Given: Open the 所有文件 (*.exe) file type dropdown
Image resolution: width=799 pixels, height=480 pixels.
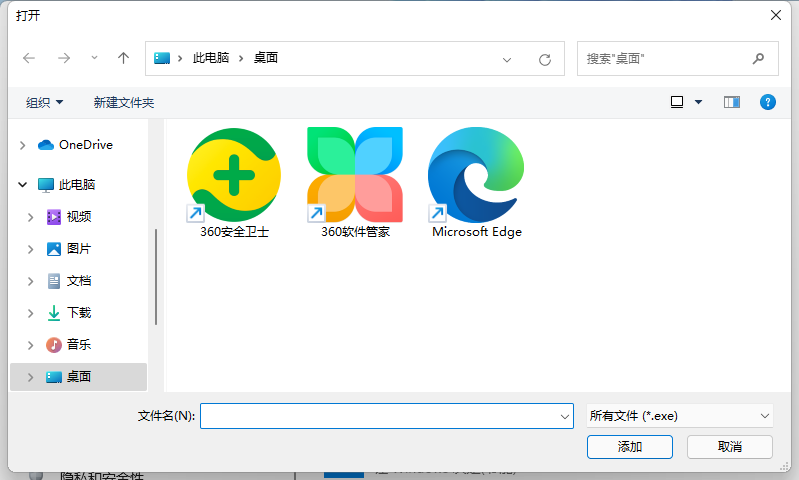Looking at the screenshot, I should pos(679,416).
